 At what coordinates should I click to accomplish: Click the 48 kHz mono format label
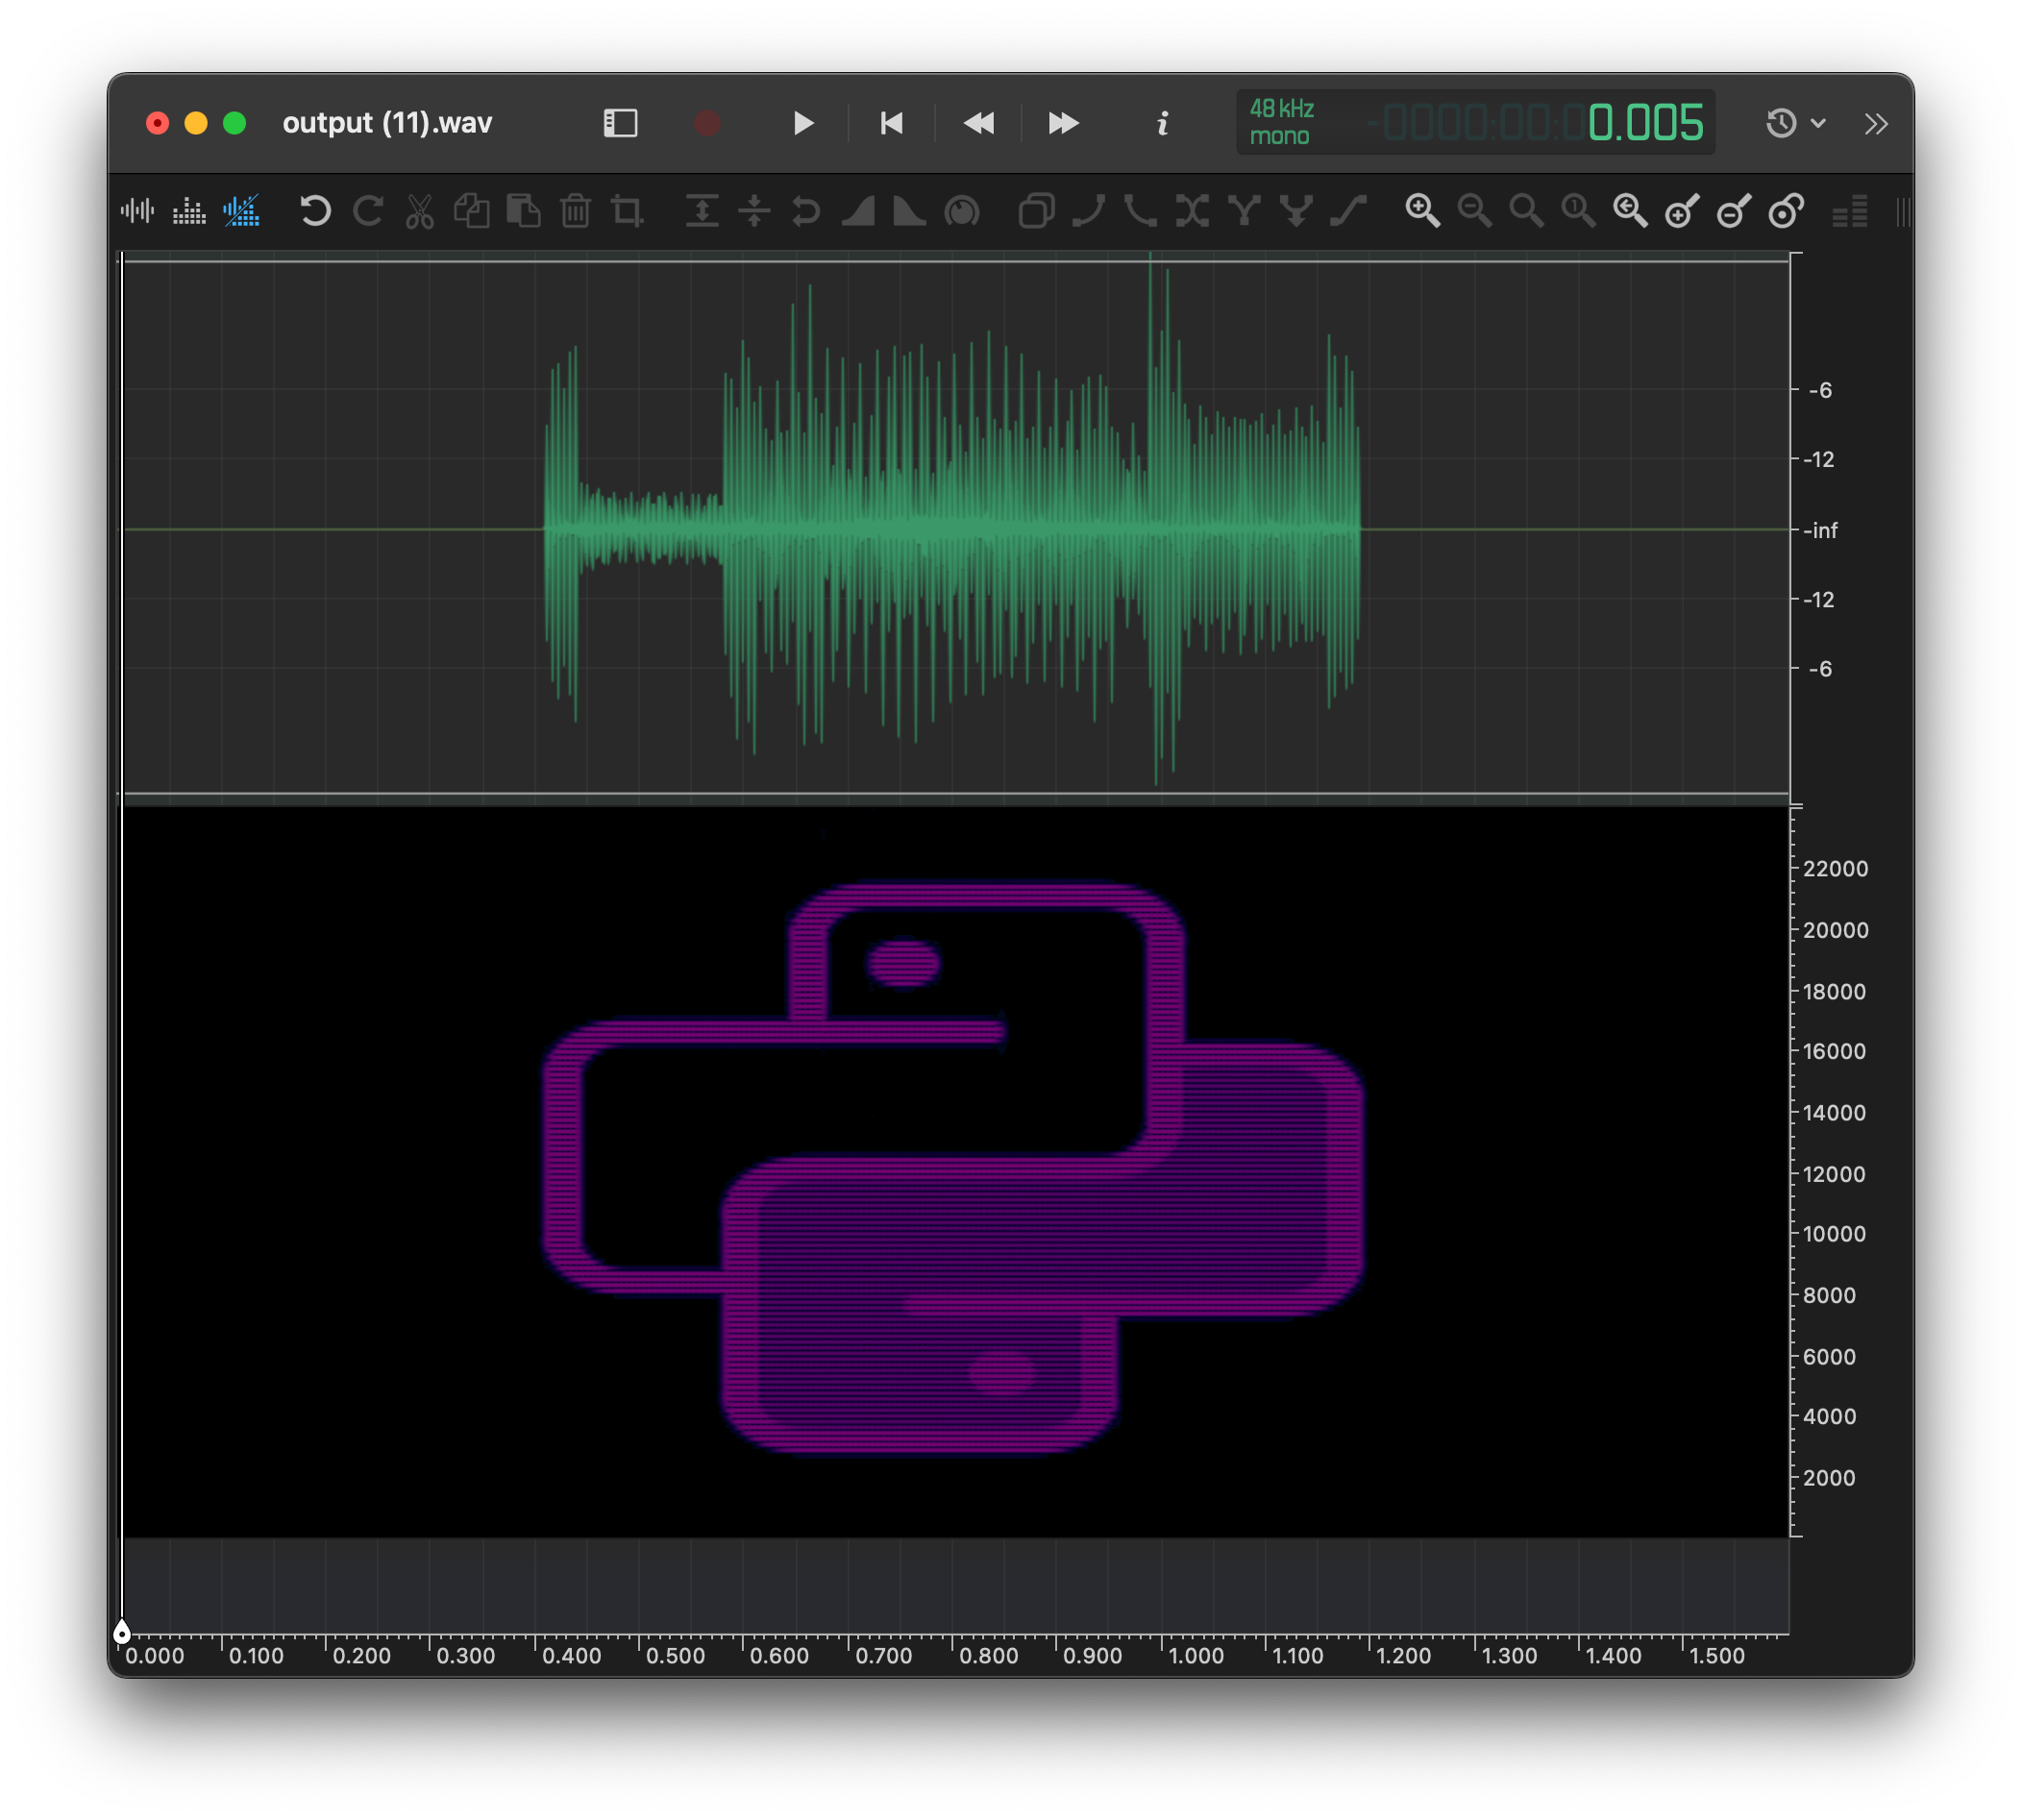(1281, 122)
